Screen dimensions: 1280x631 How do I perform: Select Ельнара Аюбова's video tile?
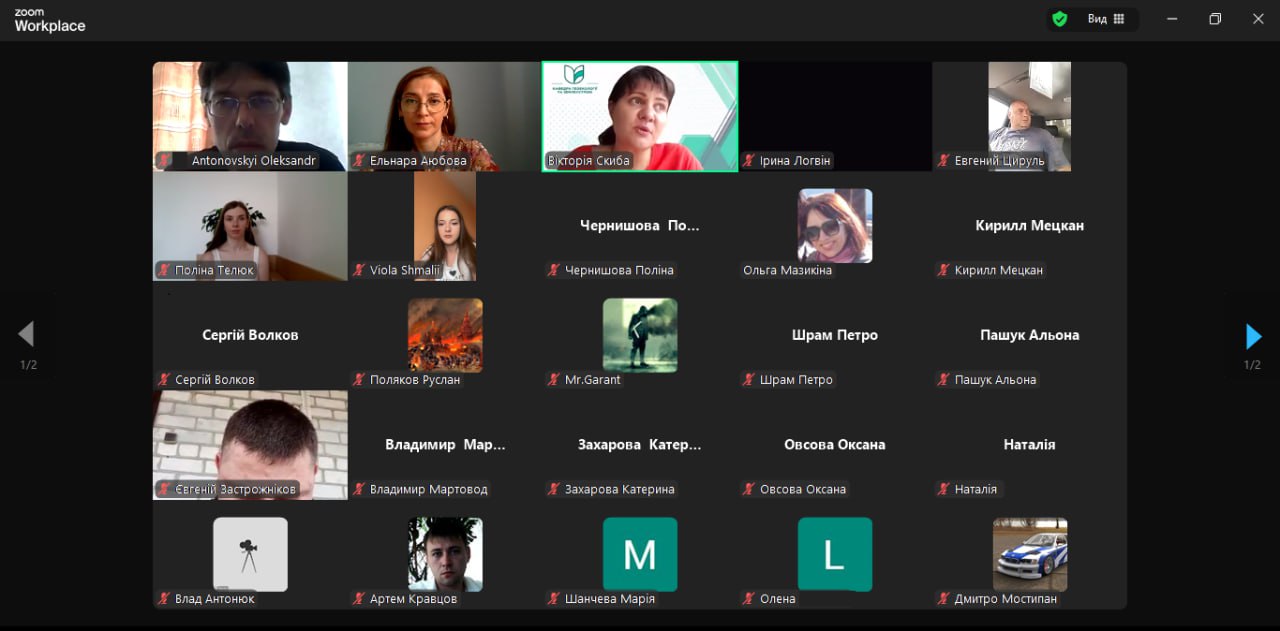(x=445, y=116)
